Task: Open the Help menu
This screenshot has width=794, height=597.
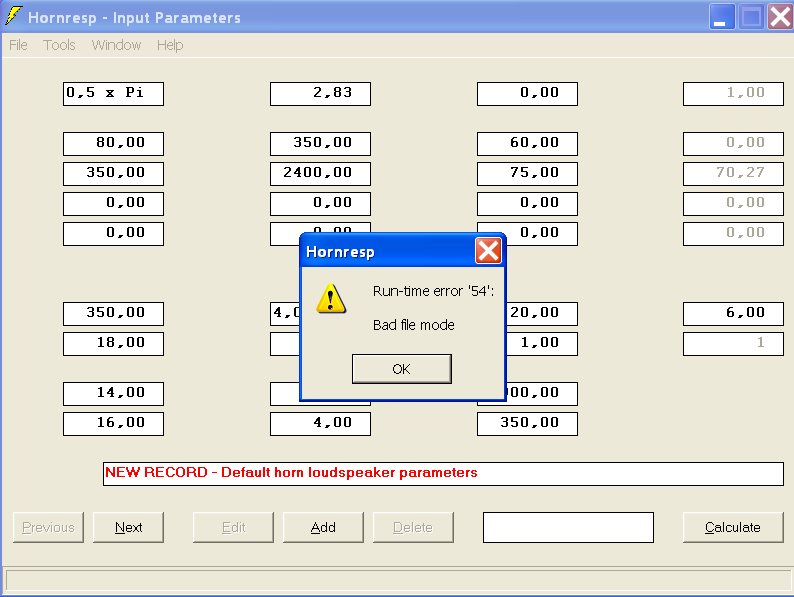Action: pos(170,45)
